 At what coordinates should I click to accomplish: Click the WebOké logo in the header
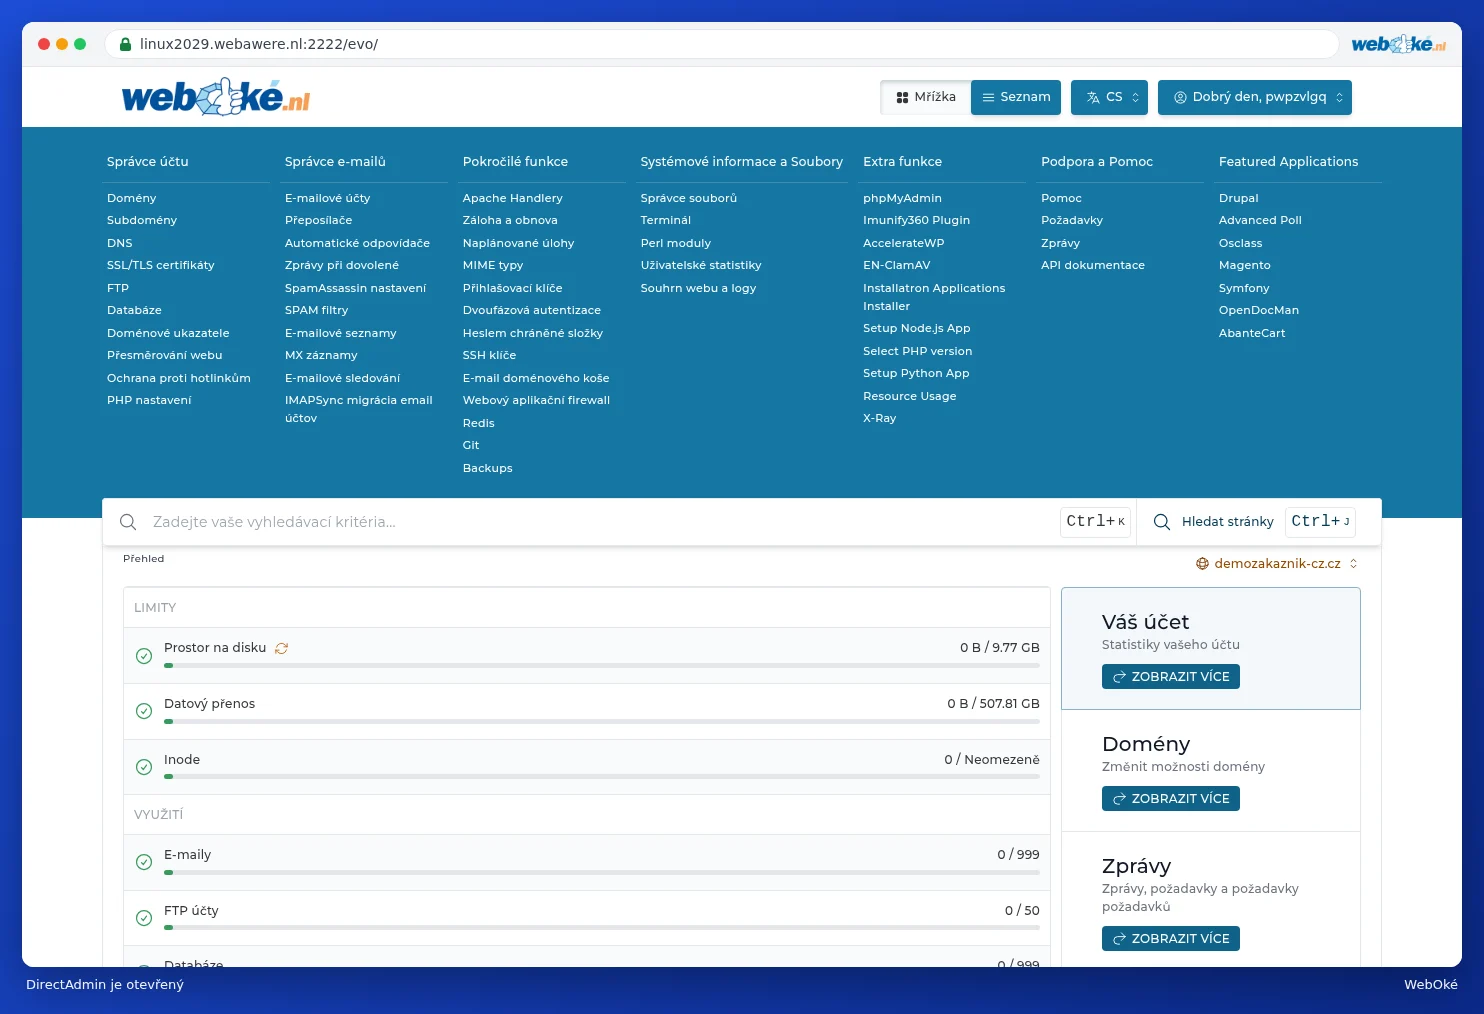216,97
